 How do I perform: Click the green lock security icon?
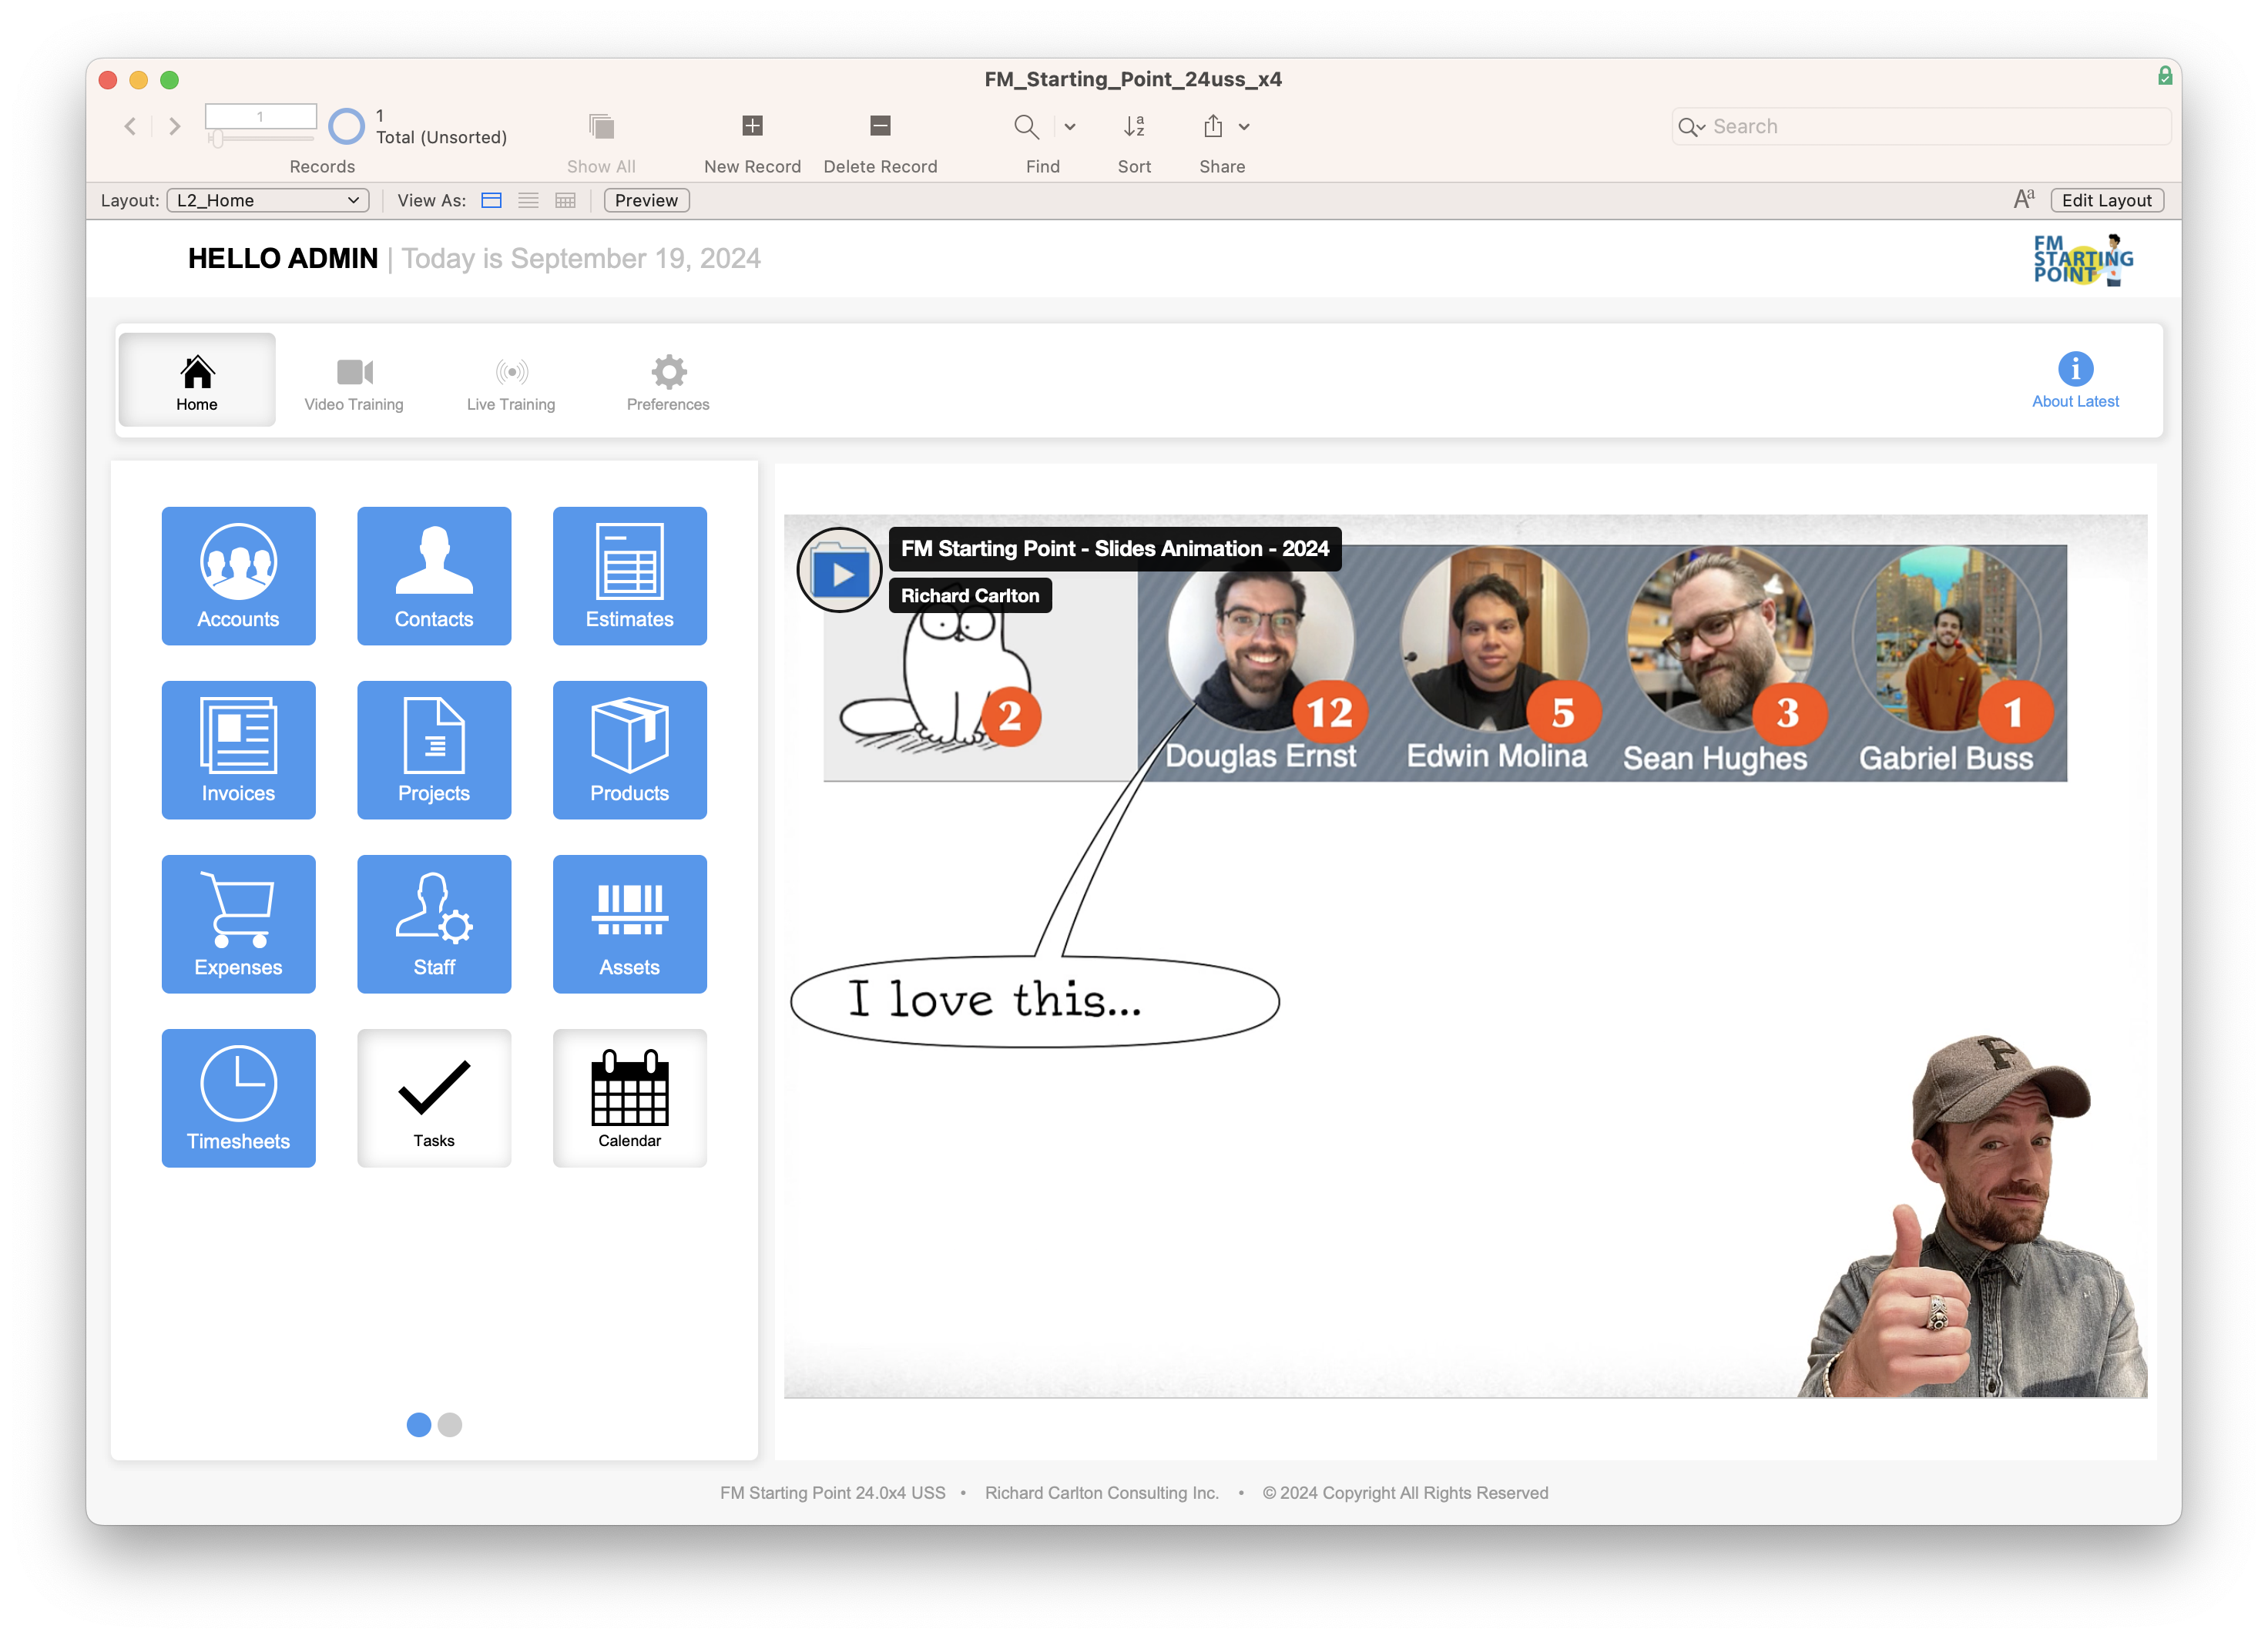(2164, 76)
